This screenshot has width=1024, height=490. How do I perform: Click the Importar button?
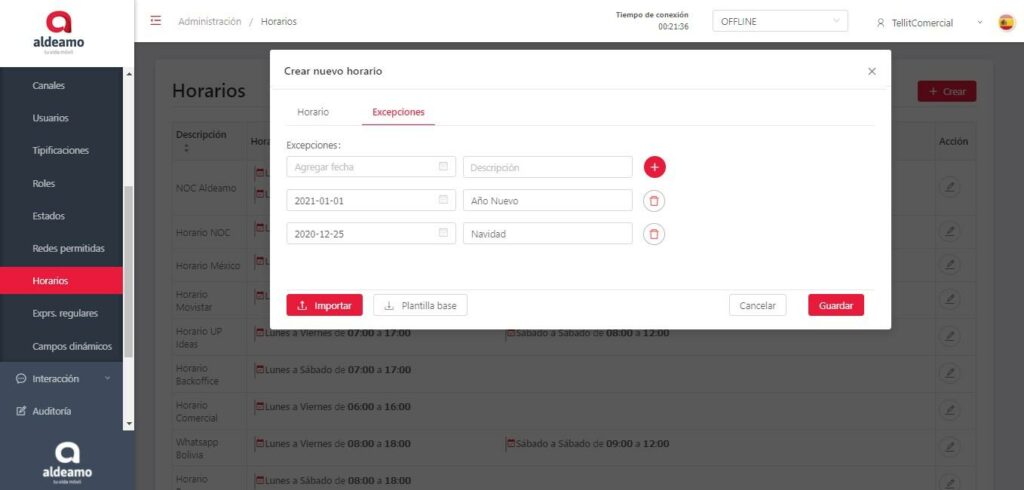tap(324, 305)
